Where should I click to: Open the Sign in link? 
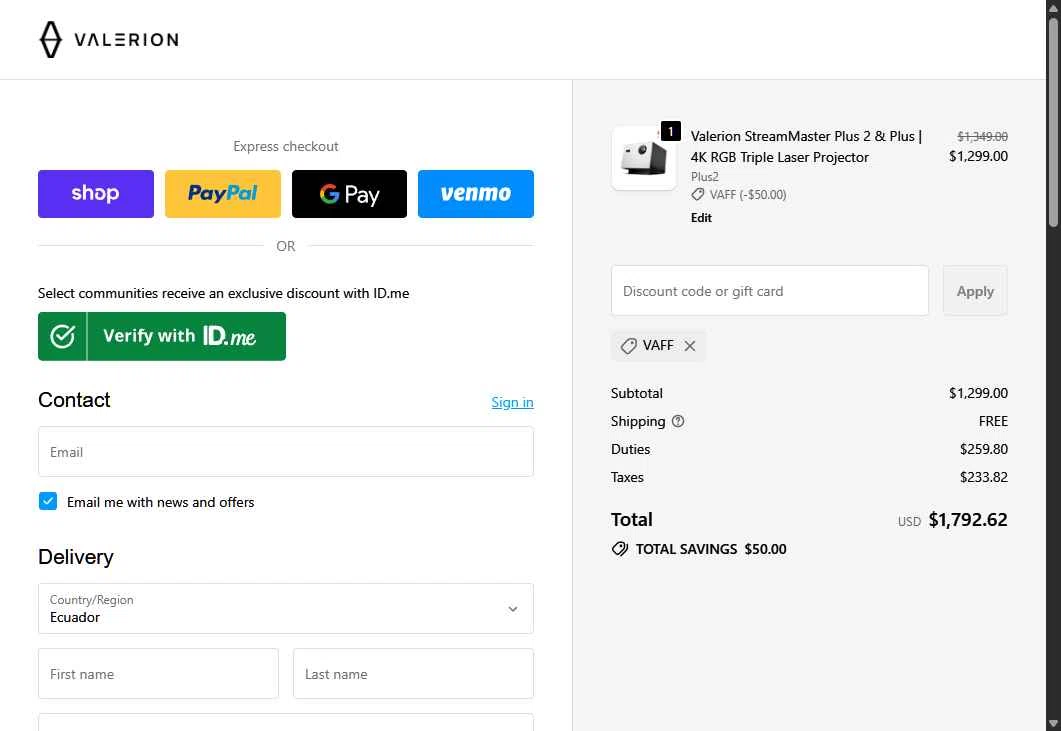pos(512,402)
